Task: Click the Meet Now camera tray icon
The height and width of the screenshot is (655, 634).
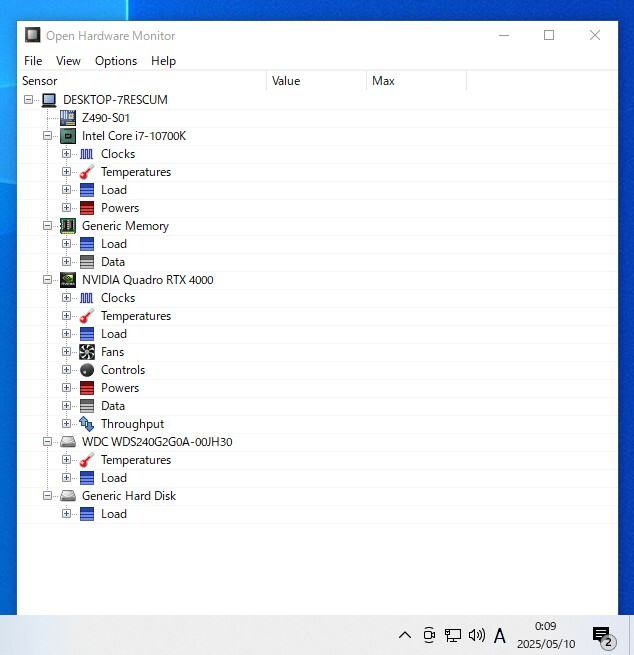Action: coord(429,635)
